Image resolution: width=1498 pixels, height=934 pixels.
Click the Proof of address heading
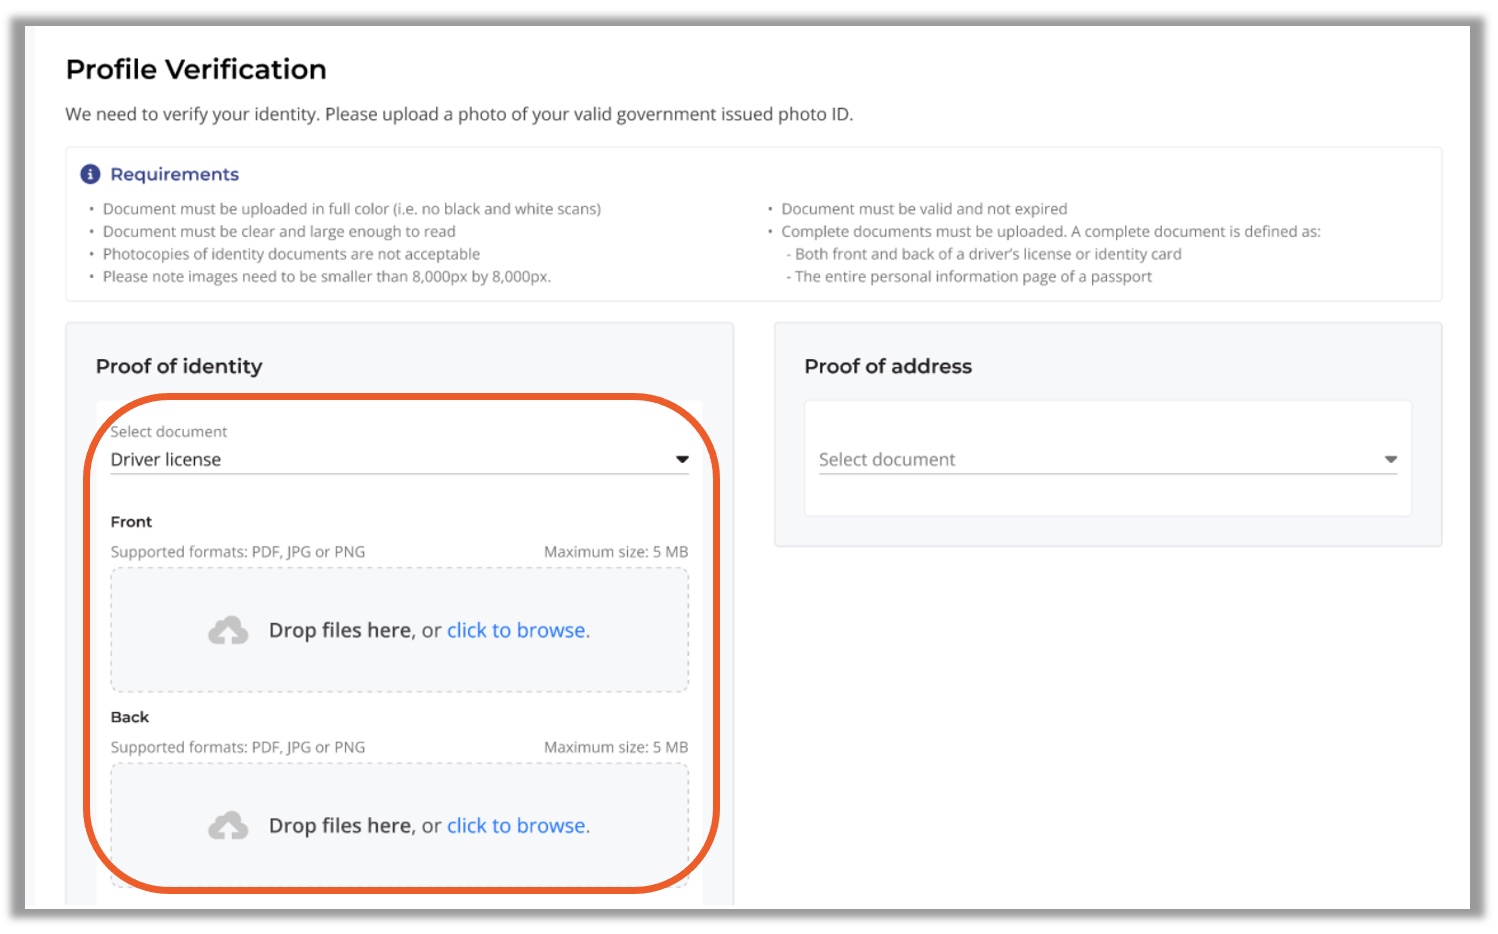(888, 366)
